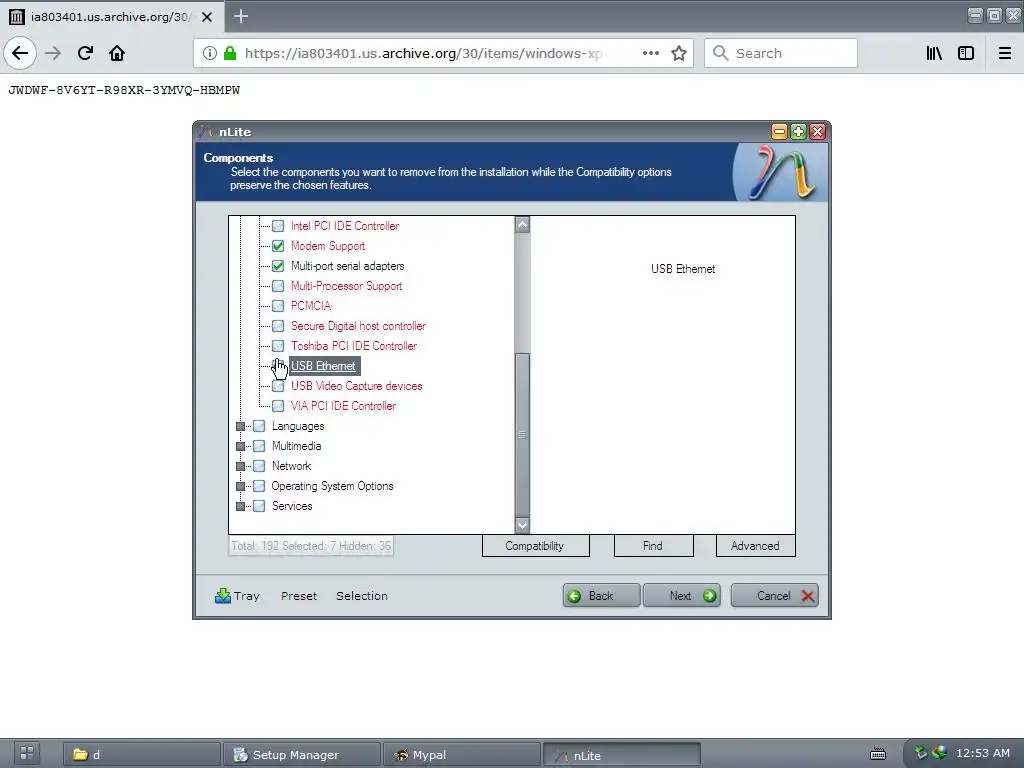Tick the PCMCIA checkbox
Image resolution: width=1024 pixels, height=768 pixels.
tap(278, 306)
